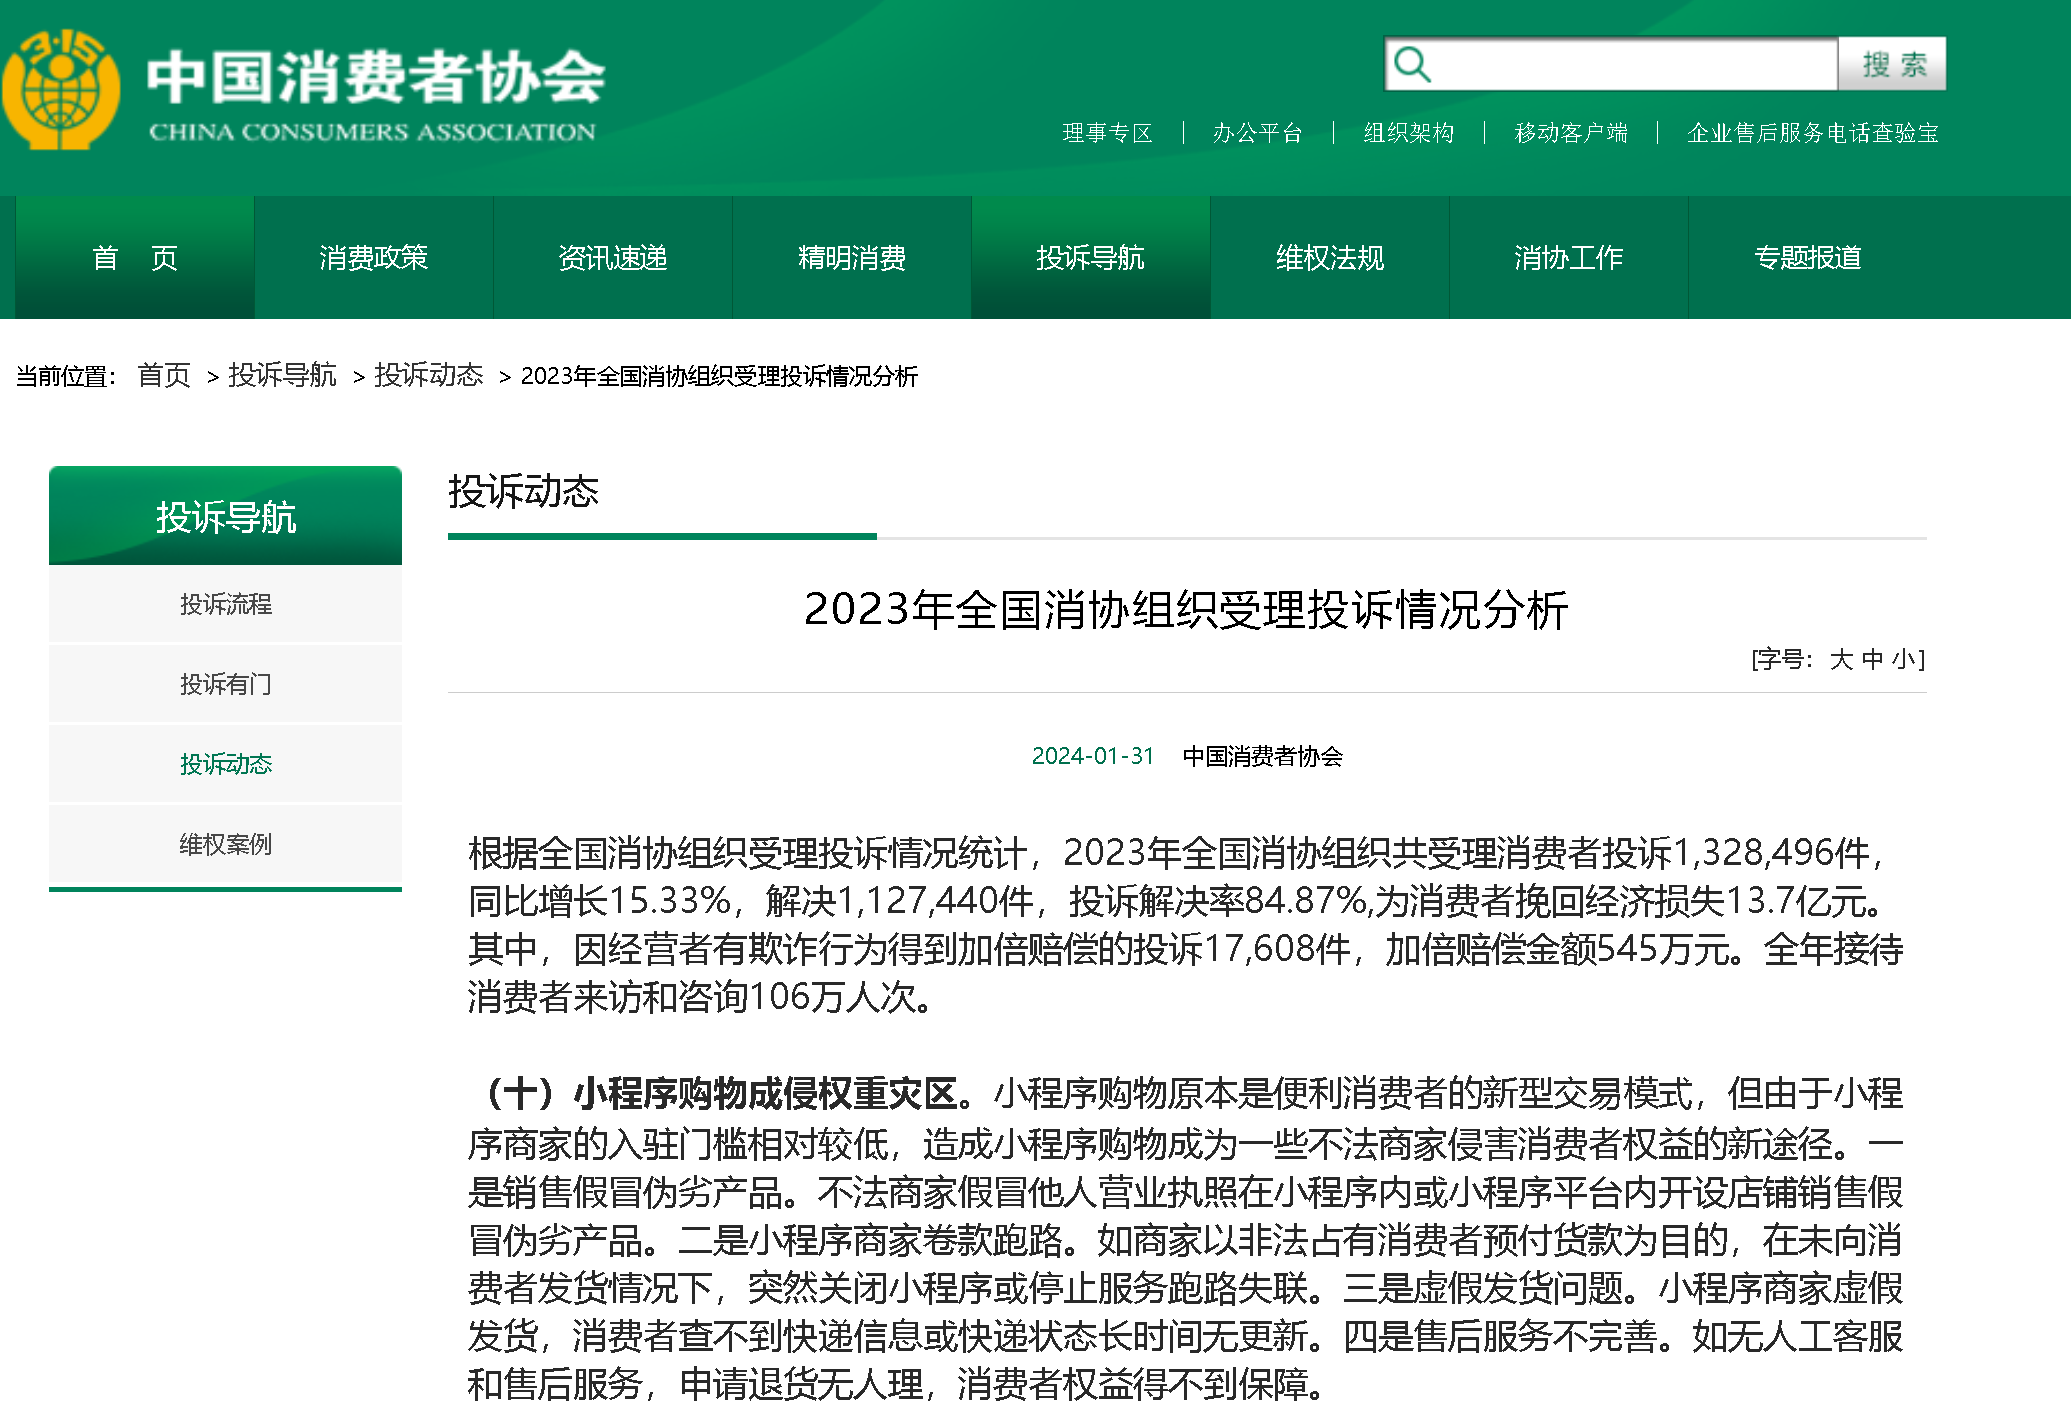Open the 资讯速递 nav menu
The height and width of the screenshot is (1409, 2071).
(x=612, y=258)
